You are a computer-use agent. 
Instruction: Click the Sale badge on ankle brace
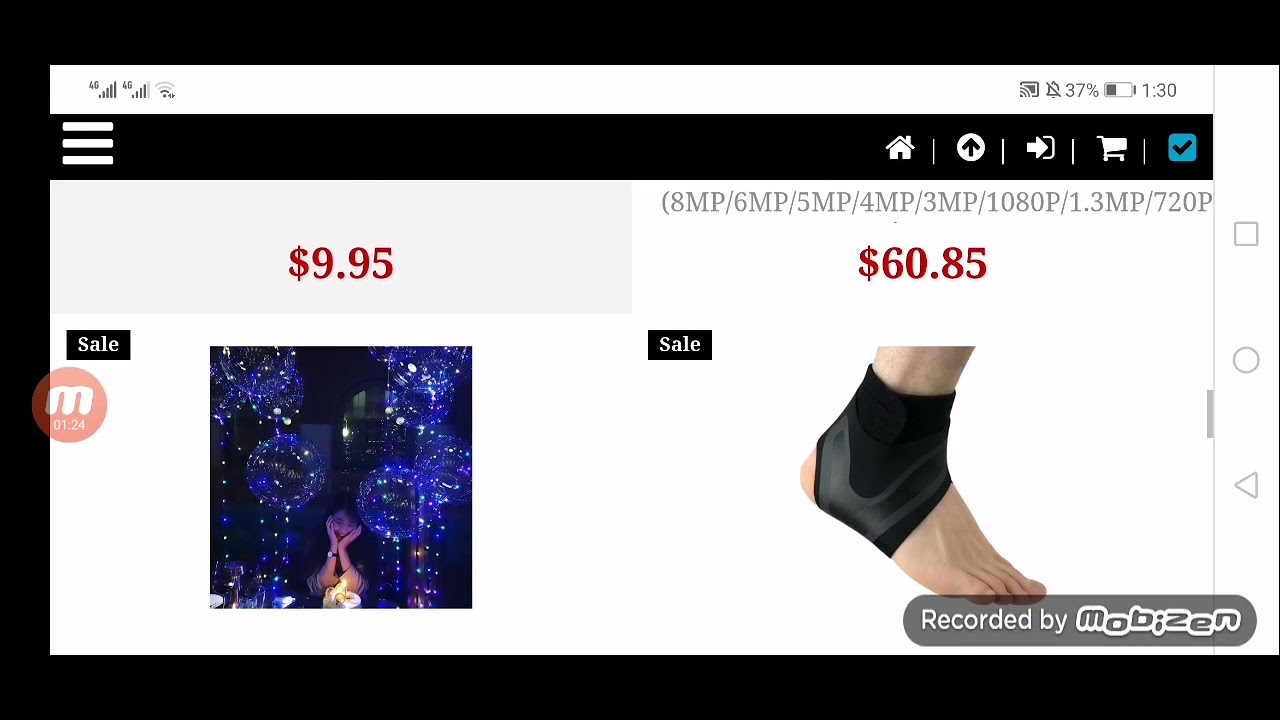(x=680, y=344)
